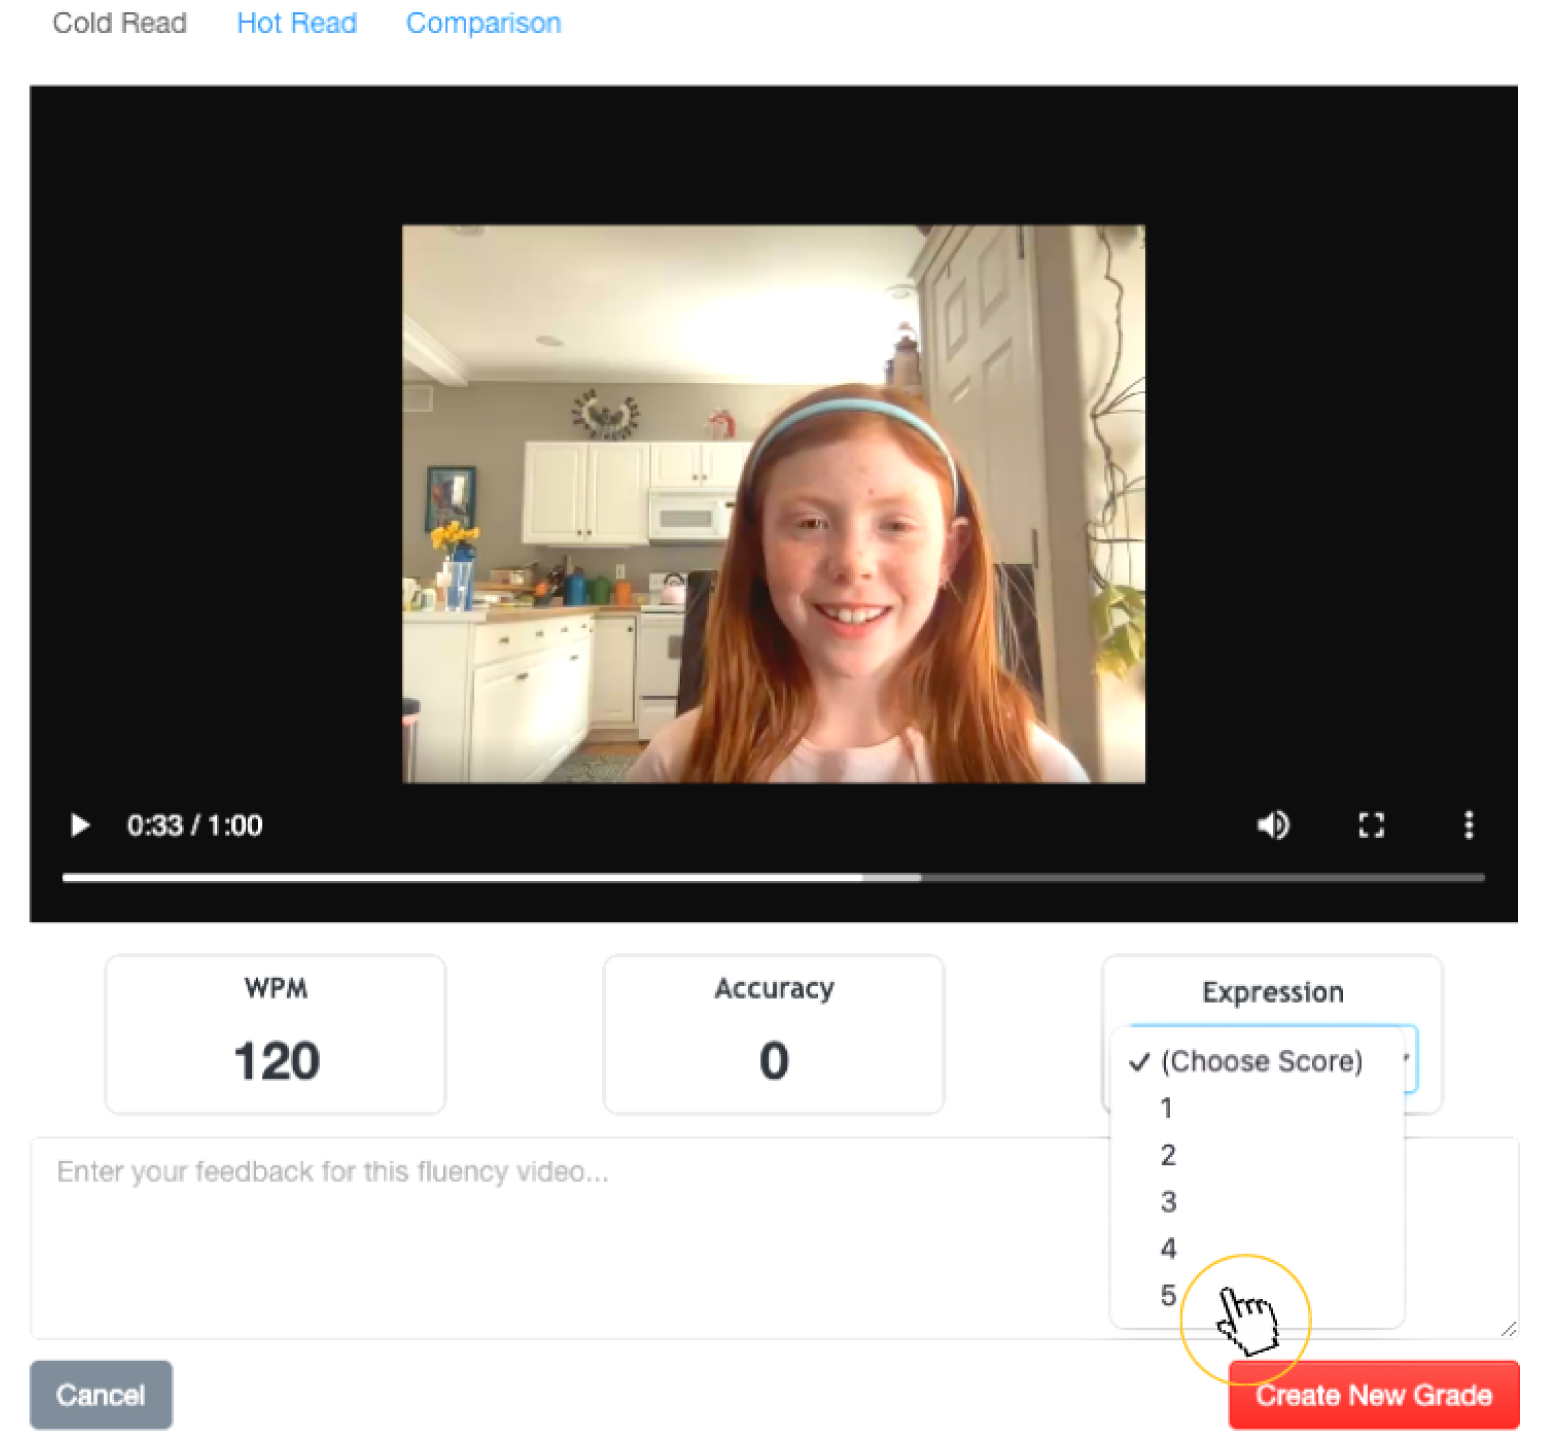Image resolution: width=1547 pixels, height=1452 pixels.
Task: Open the speaker volume icon
Action: (1272, 825)
